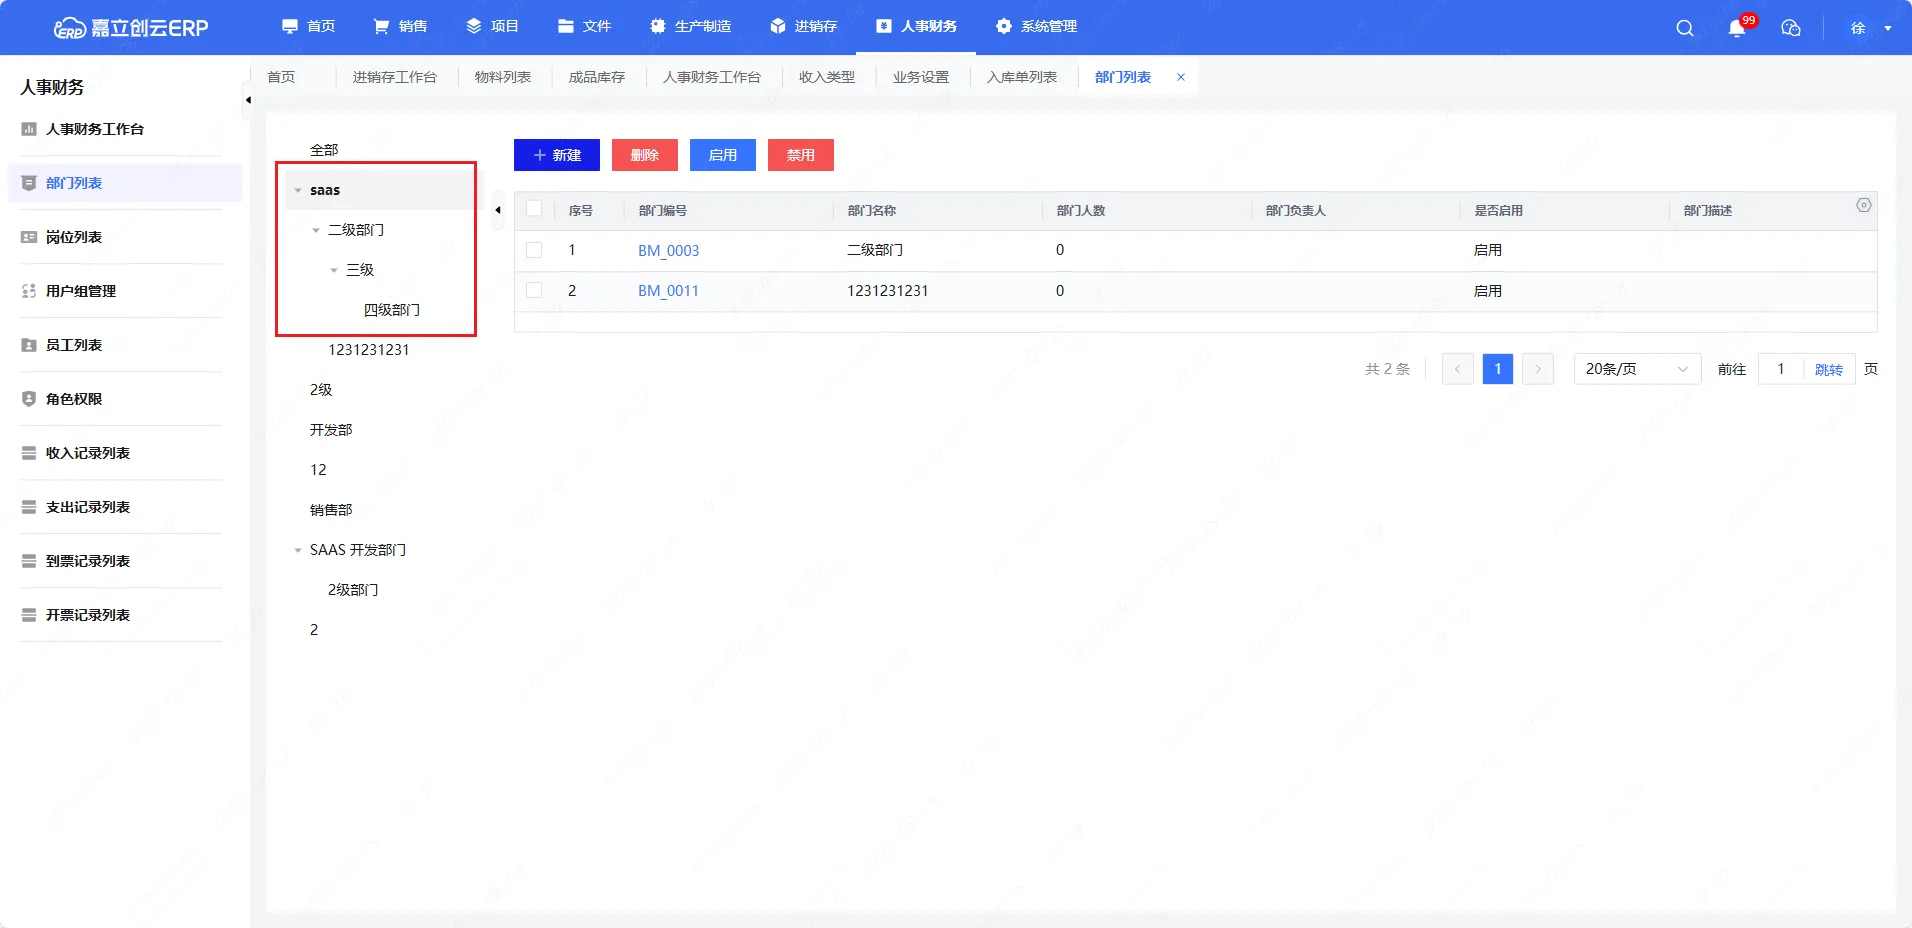Open the 20条/页 page size dropdown
Viewport: 1912px width, 928px height.
(1636, 369)
